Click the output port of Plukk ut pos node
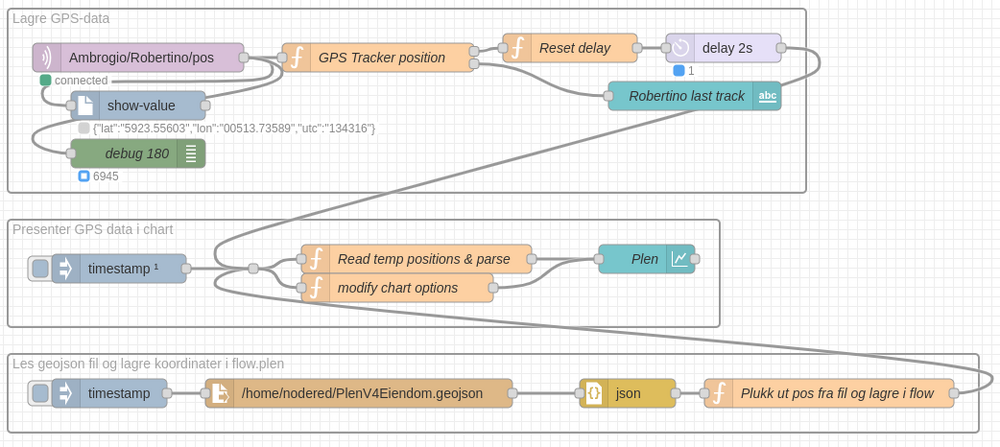This screenshot has height=447, width=1000. click(953, 393)
